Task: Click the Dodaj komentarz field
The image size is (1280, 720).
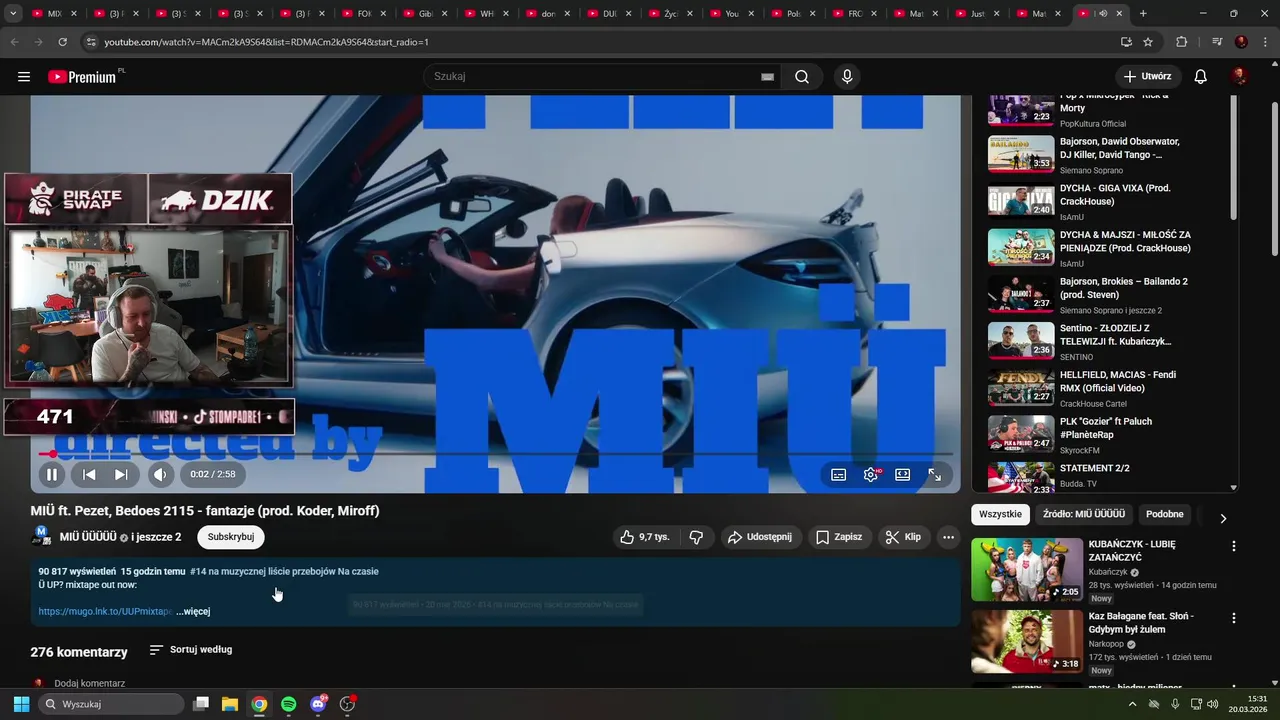Action: [x=90, y=683]
